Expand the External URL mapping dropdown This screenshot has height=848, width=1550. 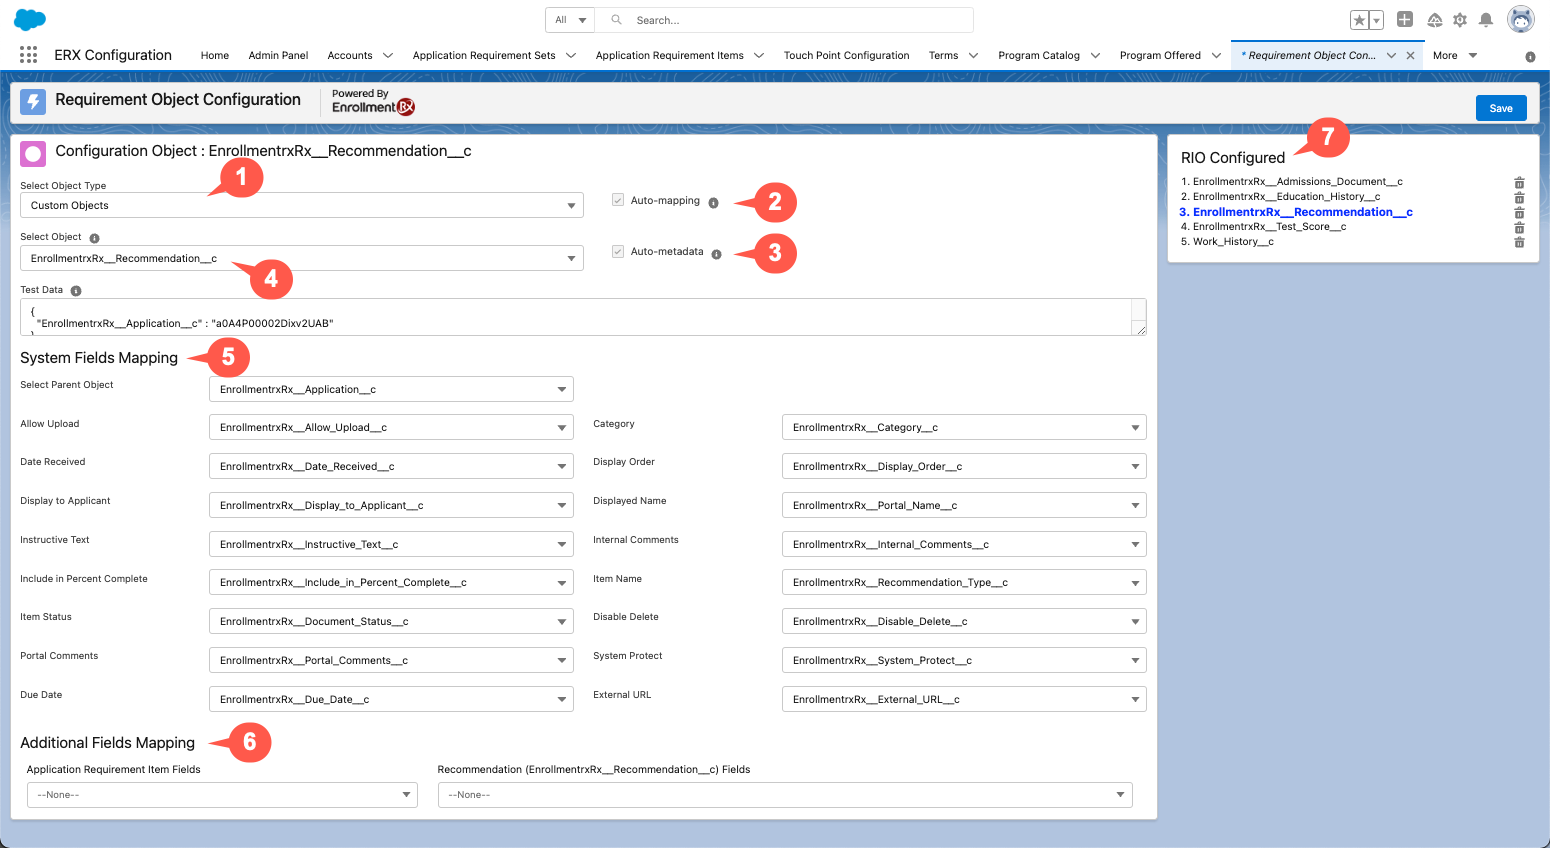pos(963,699)
